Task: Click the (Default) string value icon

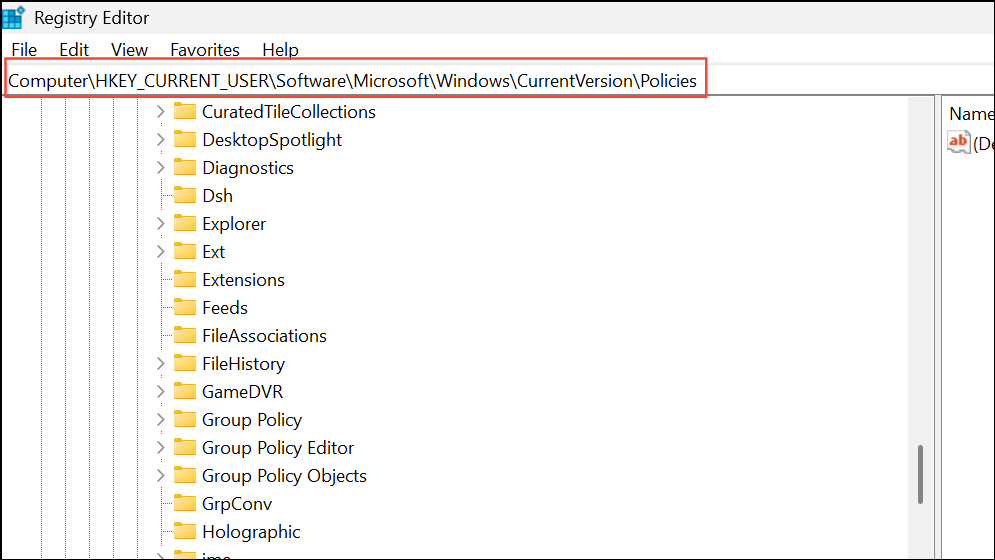Action: [958, 143]
